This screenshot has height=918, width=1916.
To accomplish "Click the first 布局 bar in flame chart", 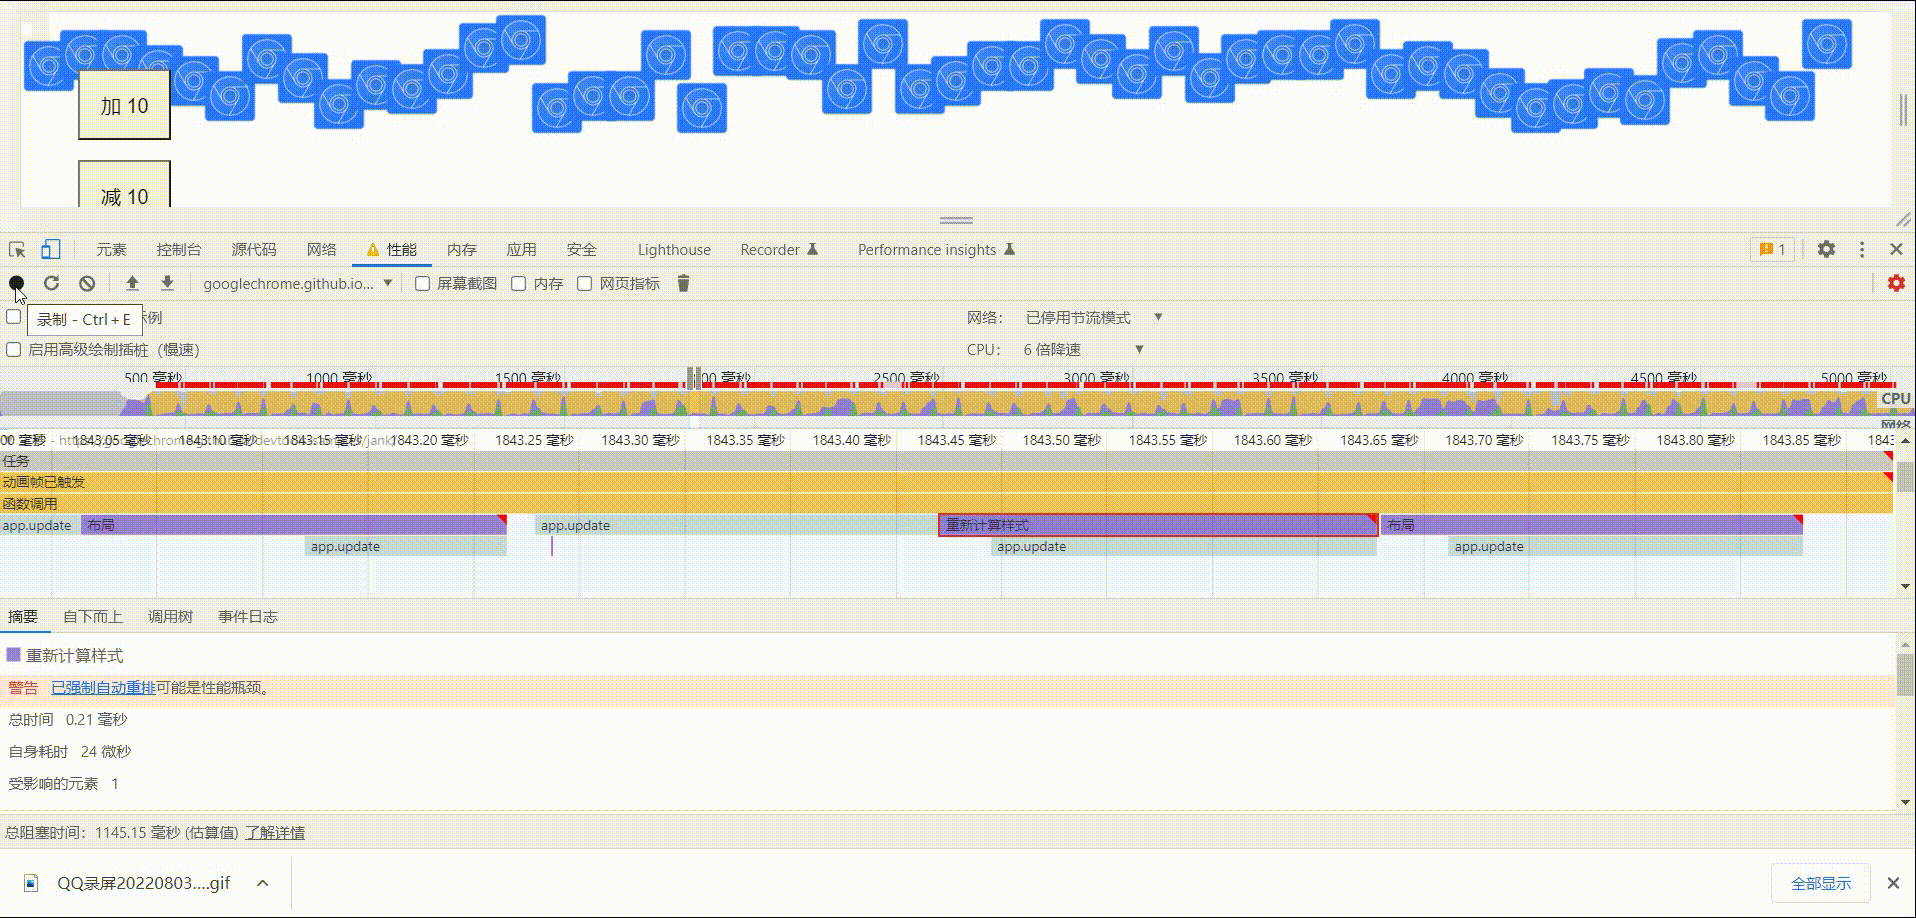I will pos(294,525).
